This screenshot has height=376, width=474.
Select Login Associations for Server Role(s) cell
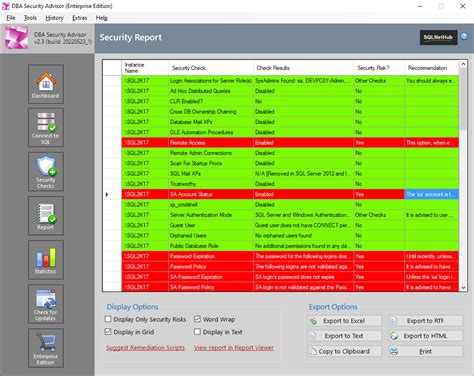211,81
